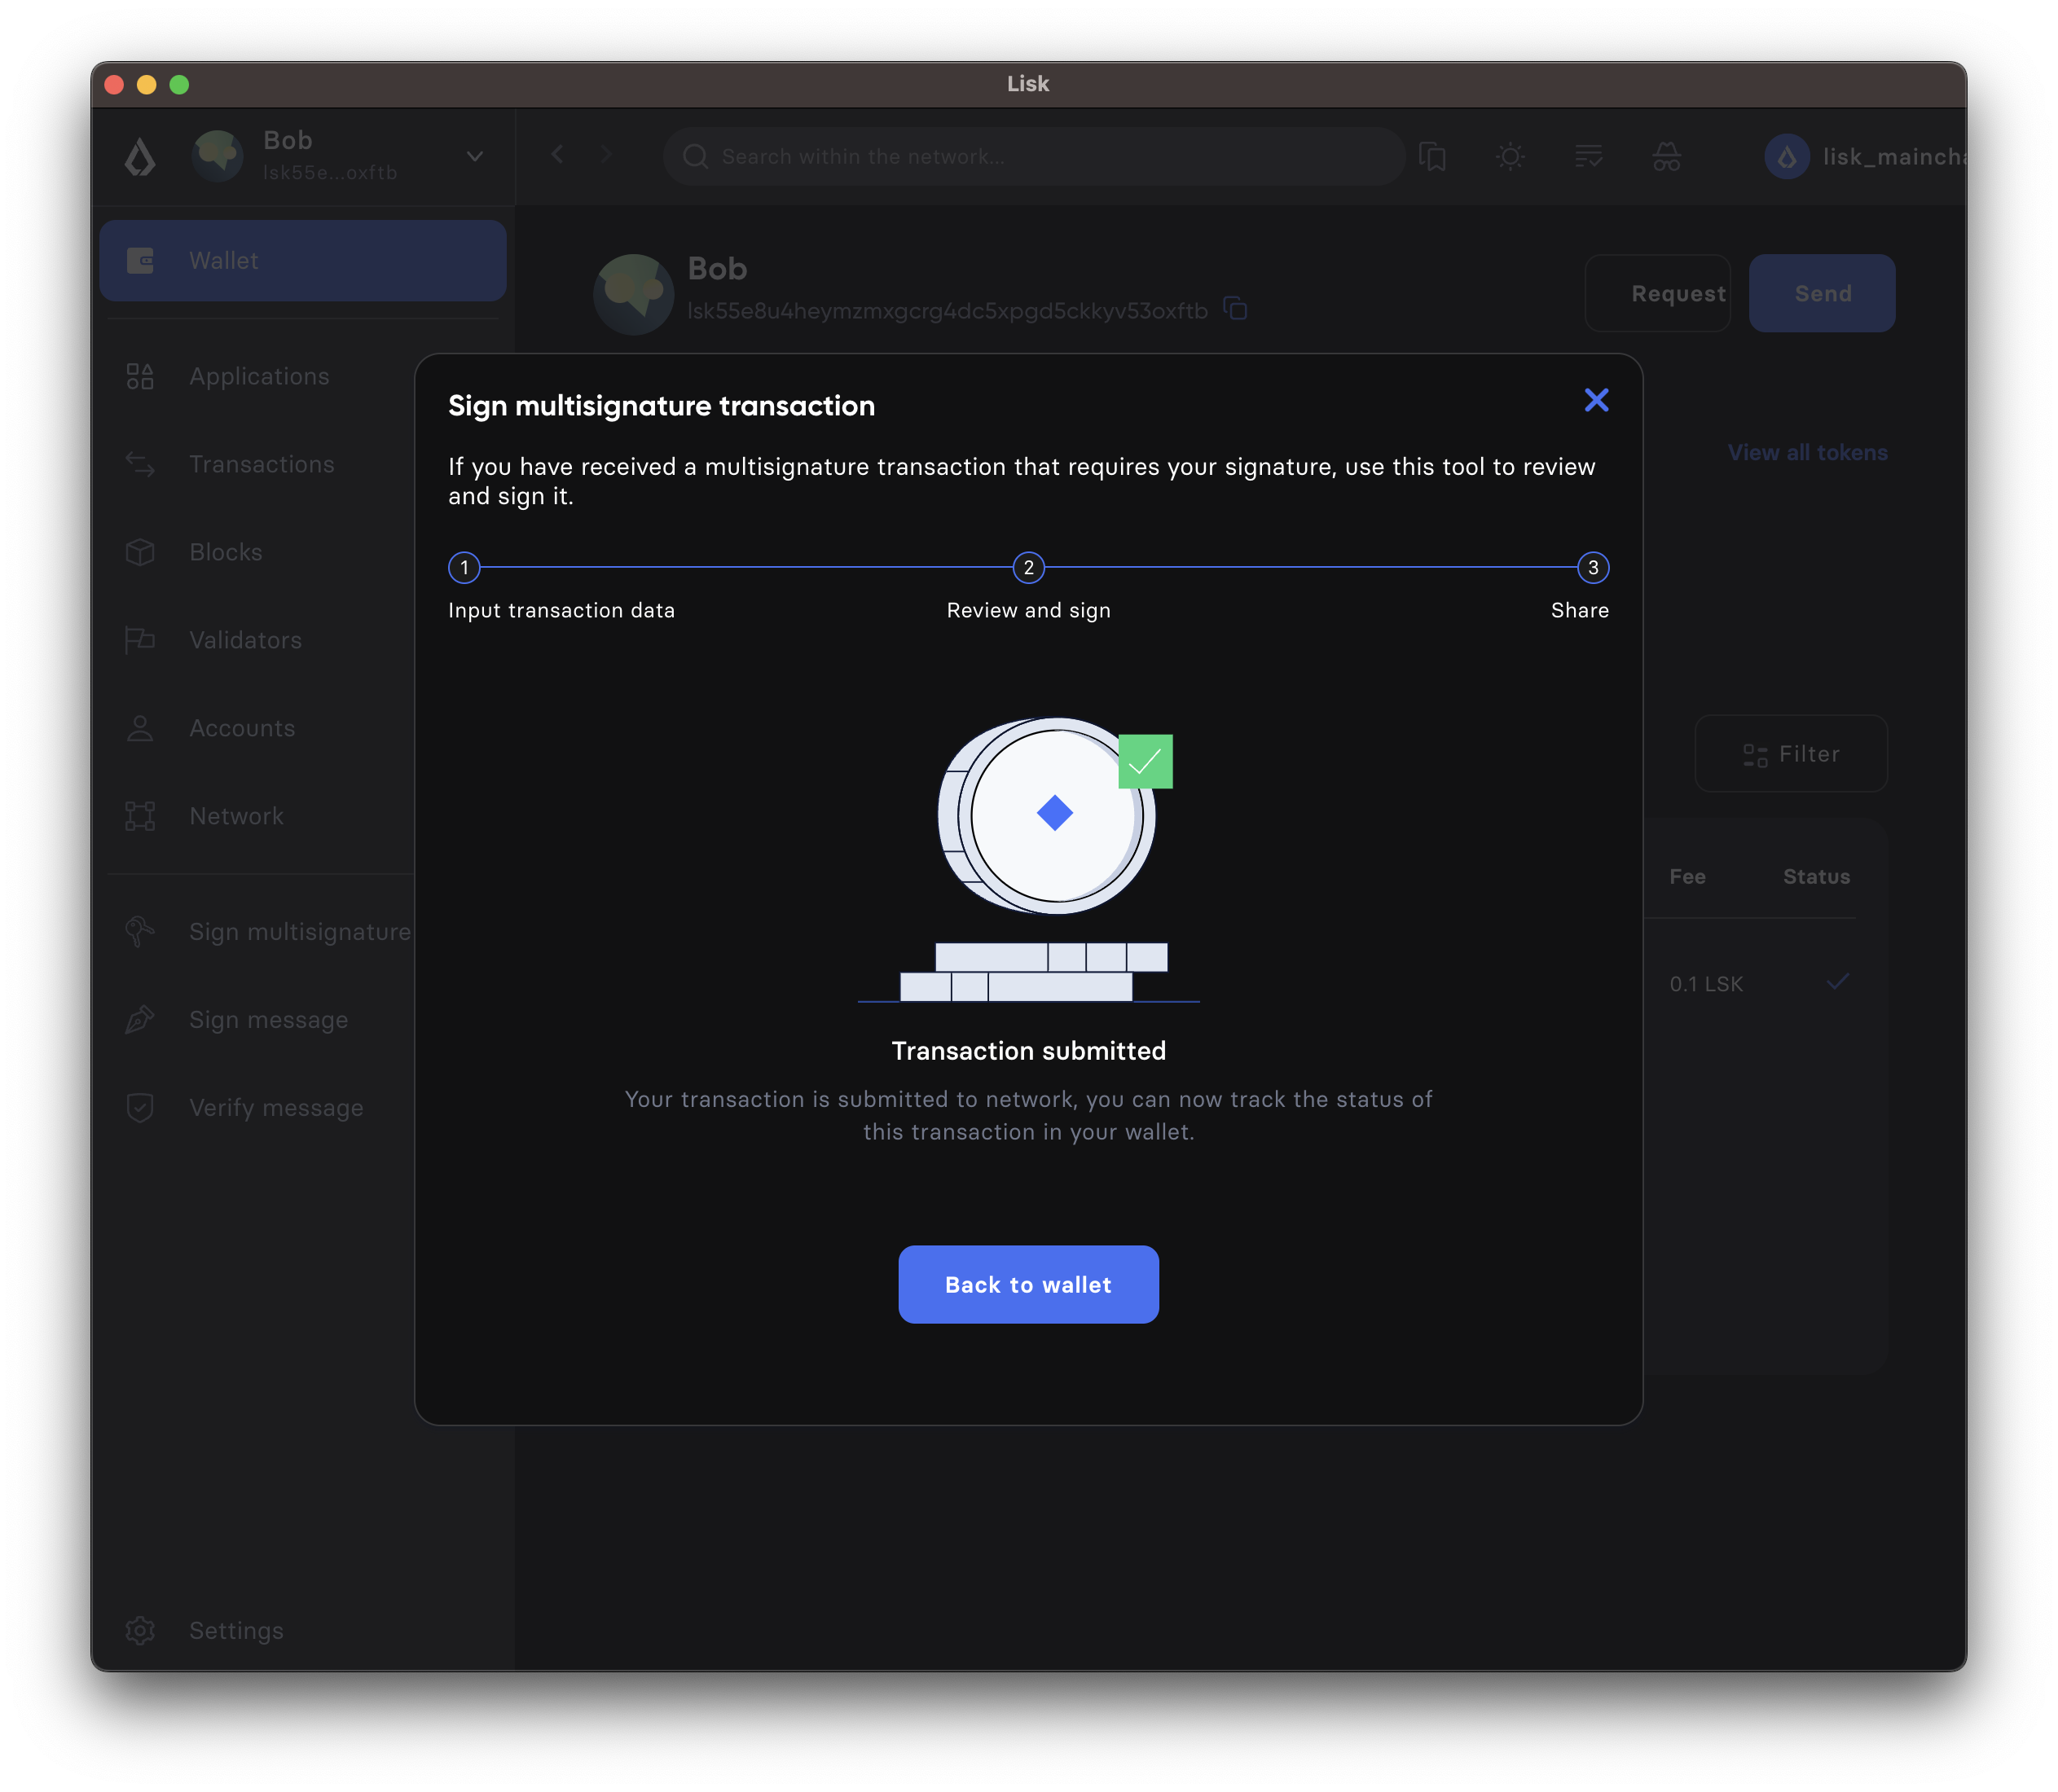
Task: Click step 2 Review and sign marker
Action: pyautogui.click(x=1028, y=568)
